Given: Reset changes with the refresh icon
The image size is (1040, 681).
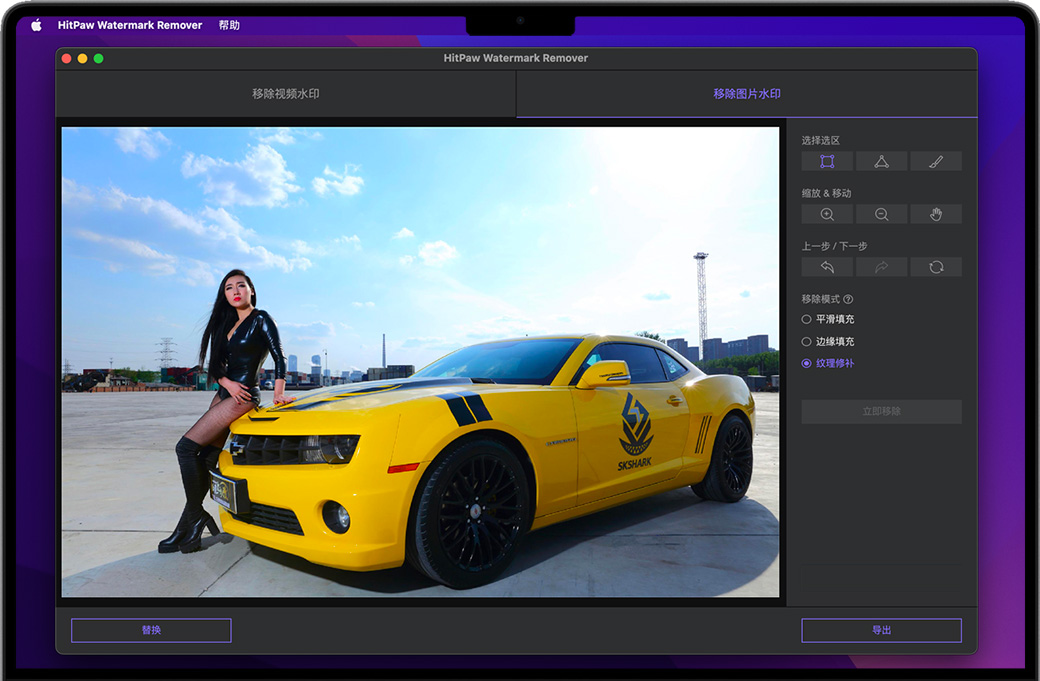Looking at the screenshot, I should click(x=935, y=267).
